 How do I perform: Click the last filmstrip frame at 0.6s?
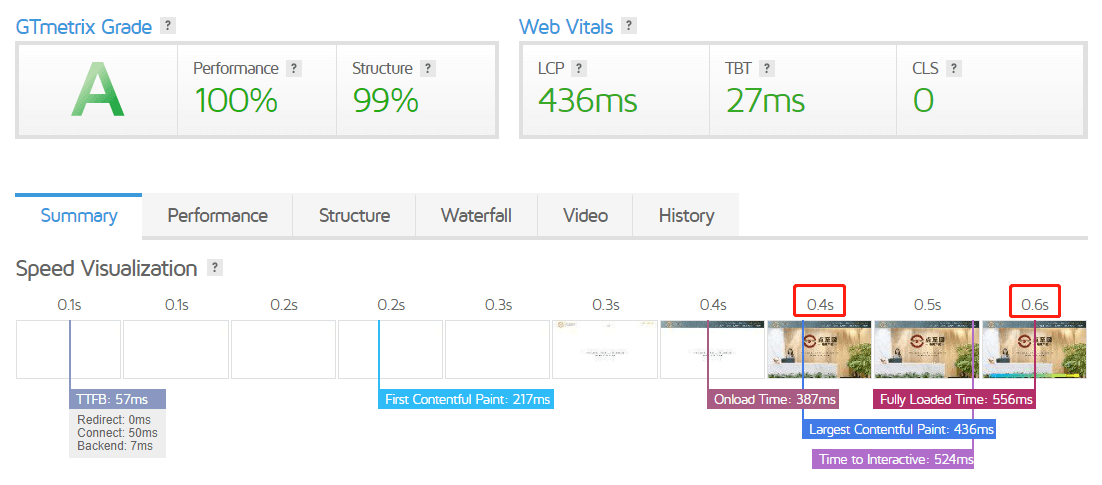(1034, 349)
